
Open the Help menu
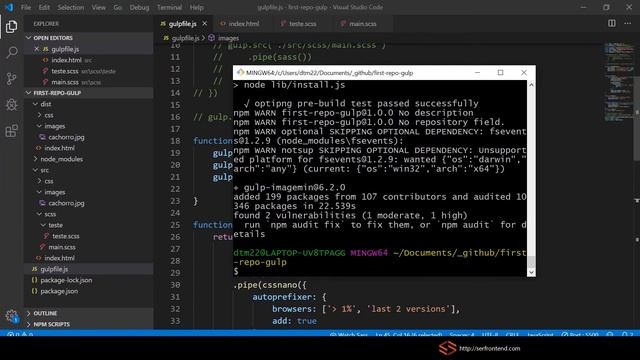(x=196, y=7)
